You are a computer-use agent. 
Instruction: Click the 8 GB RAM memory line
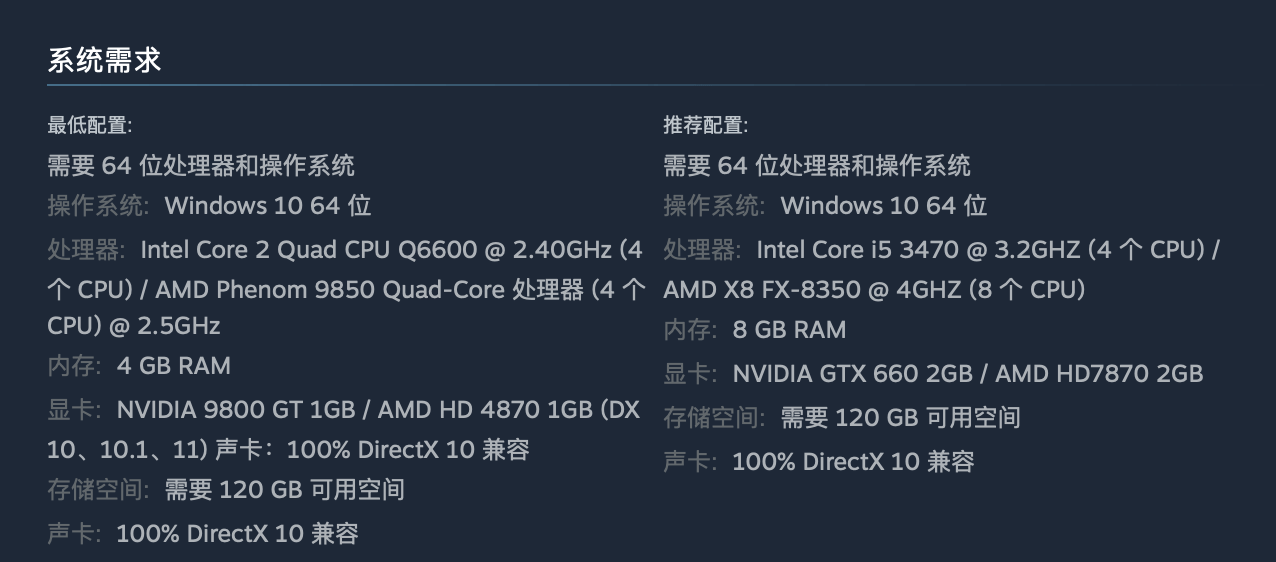point(755,330)
